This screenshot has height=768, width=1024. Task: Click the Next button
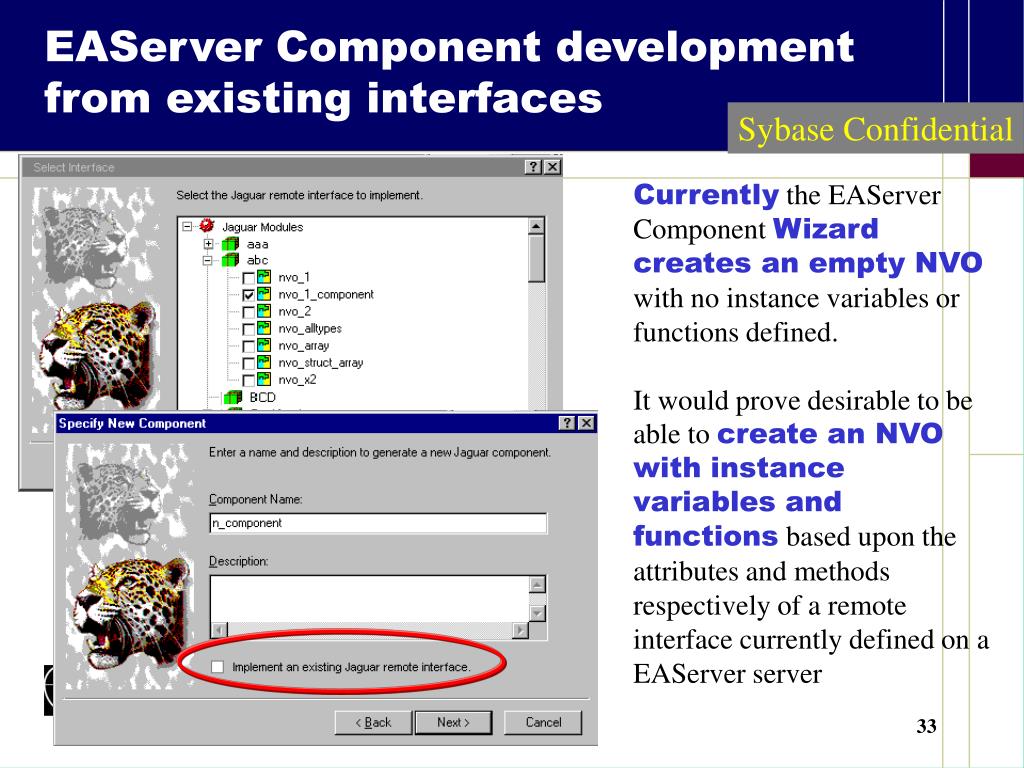(453, 722)
